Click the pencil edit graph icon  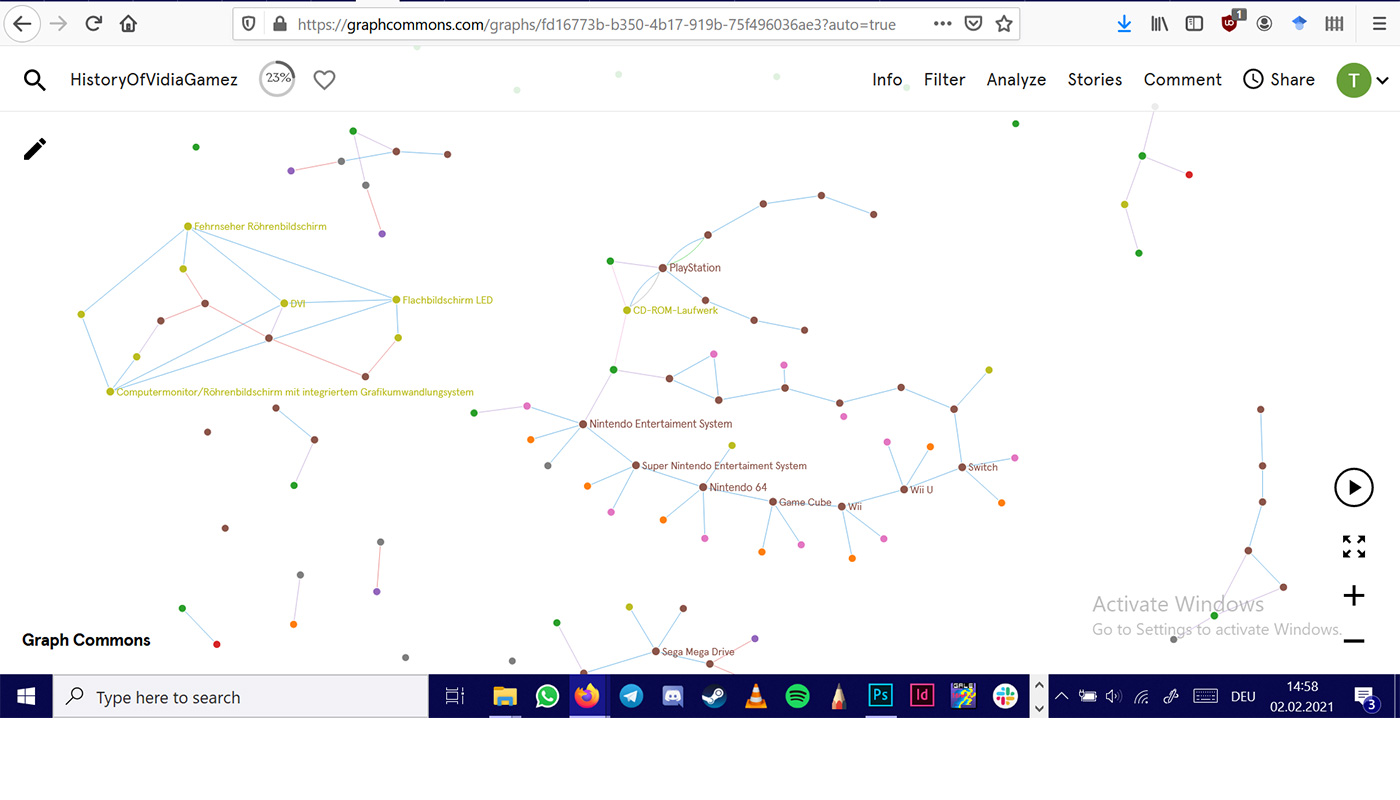35,149
